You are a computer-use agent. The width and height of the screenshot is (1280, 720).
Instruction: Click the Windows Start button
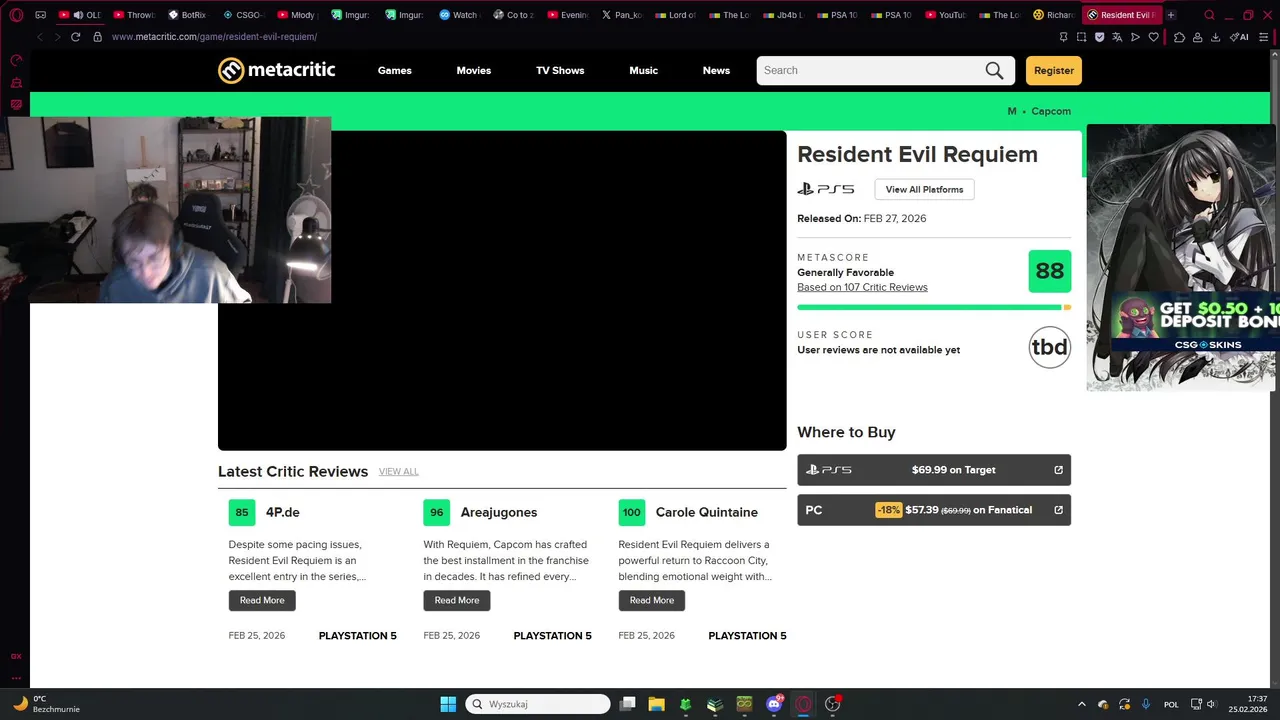pyautogui.click(x=448, y=704)
